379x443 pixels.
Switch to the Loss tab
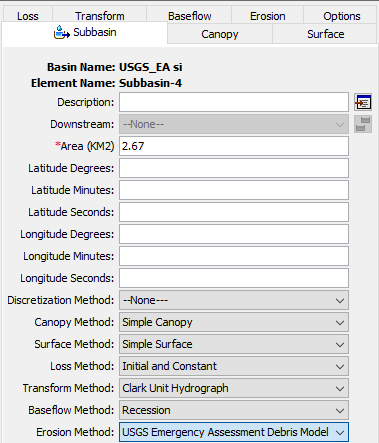(28, 16)
